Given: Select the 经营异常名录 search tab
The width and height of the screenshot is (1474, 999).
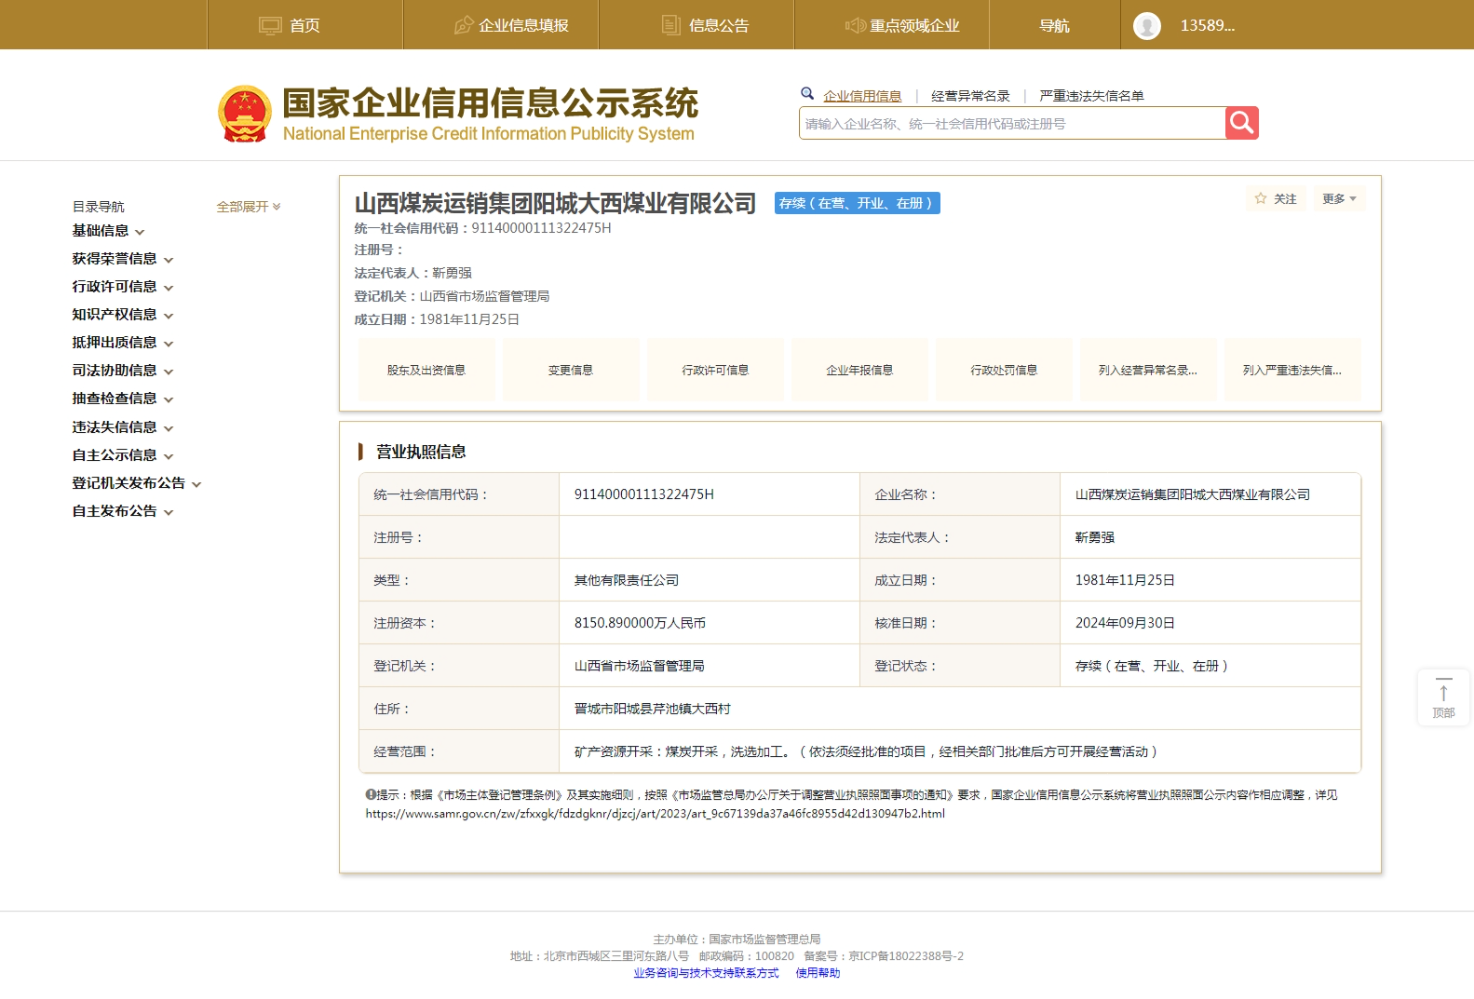Looking at the screenshot, I should tap(970, 96).
